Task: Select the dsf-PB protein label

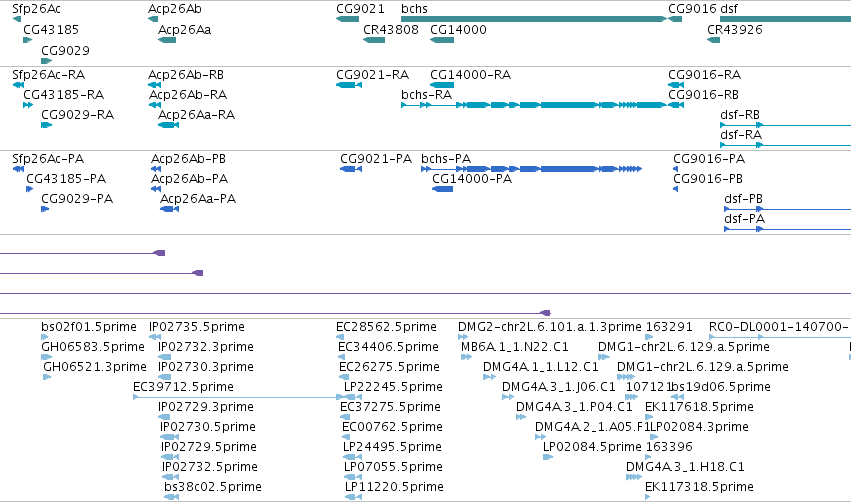Action: (x=744, y=199)
